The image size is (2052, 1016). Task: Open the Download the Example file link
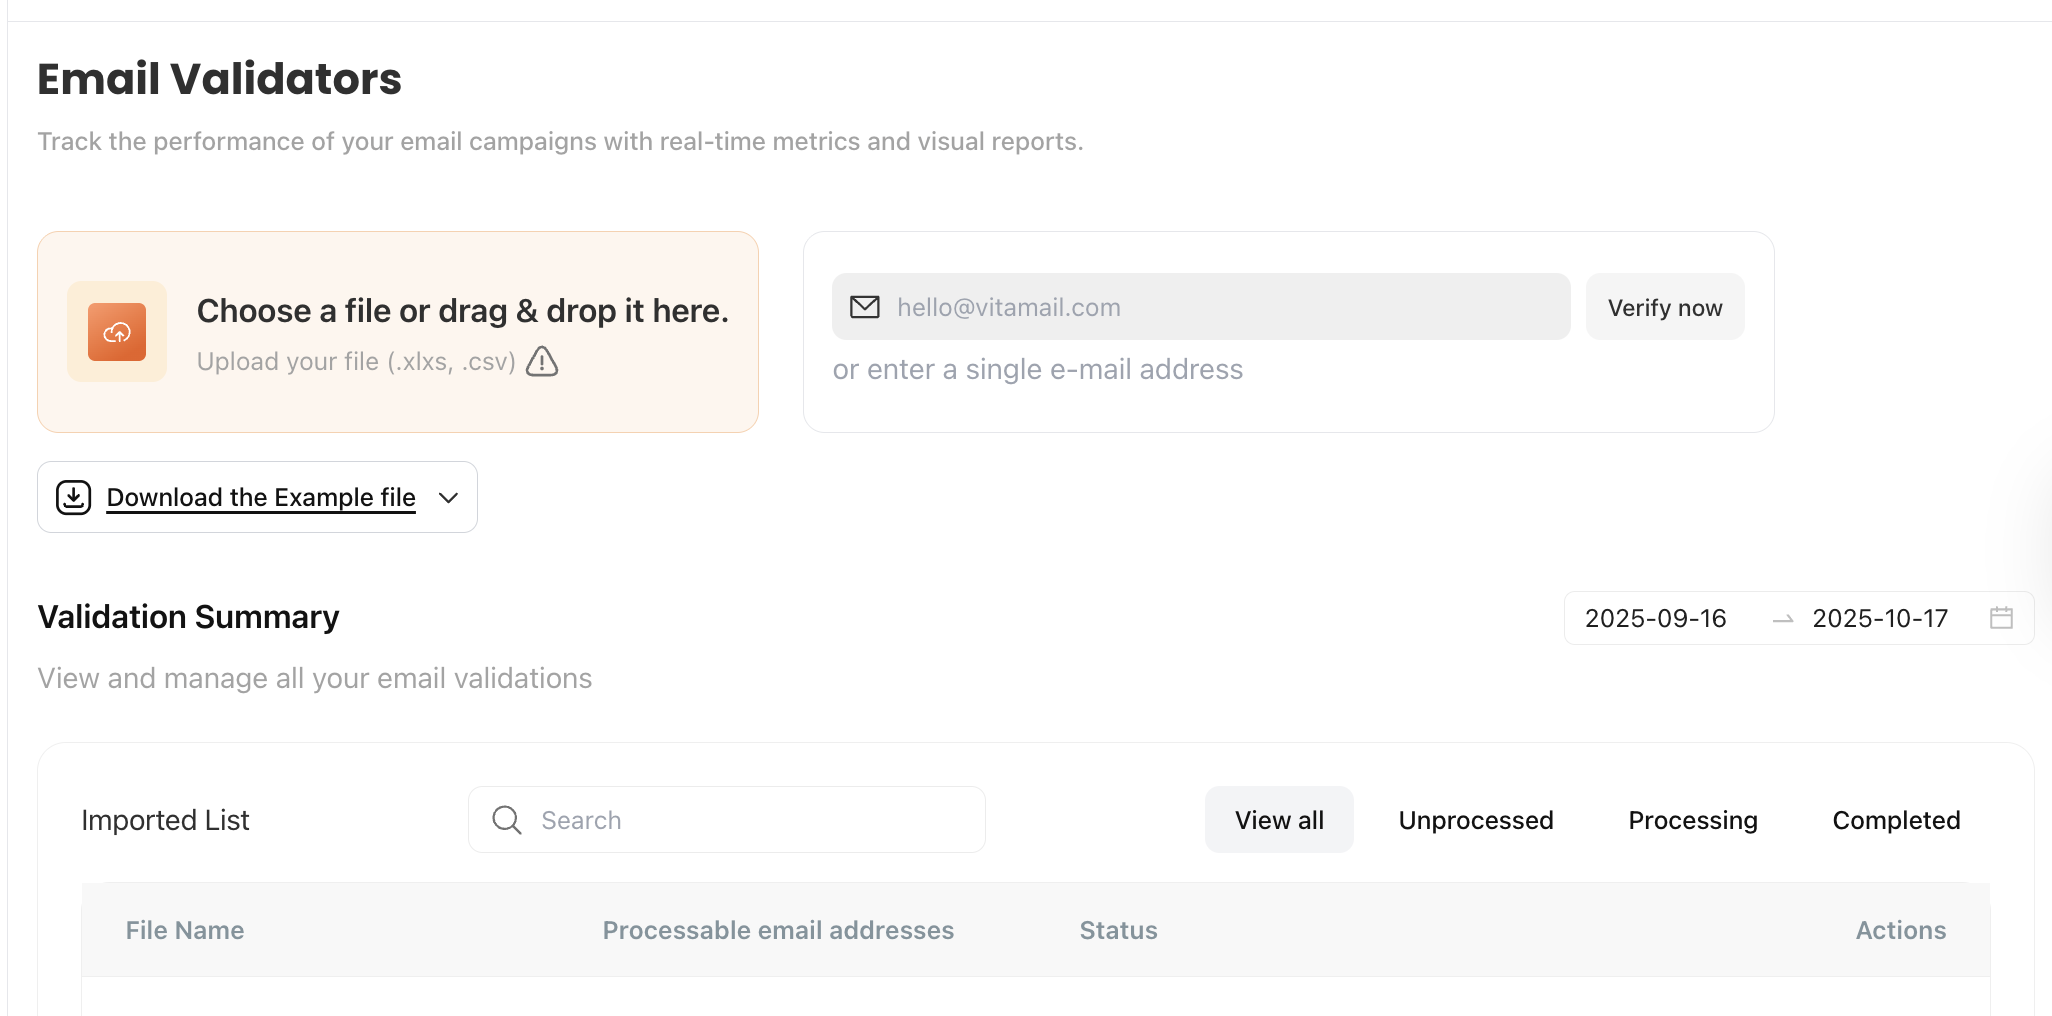pyautogui.click(x=261, y=497)
